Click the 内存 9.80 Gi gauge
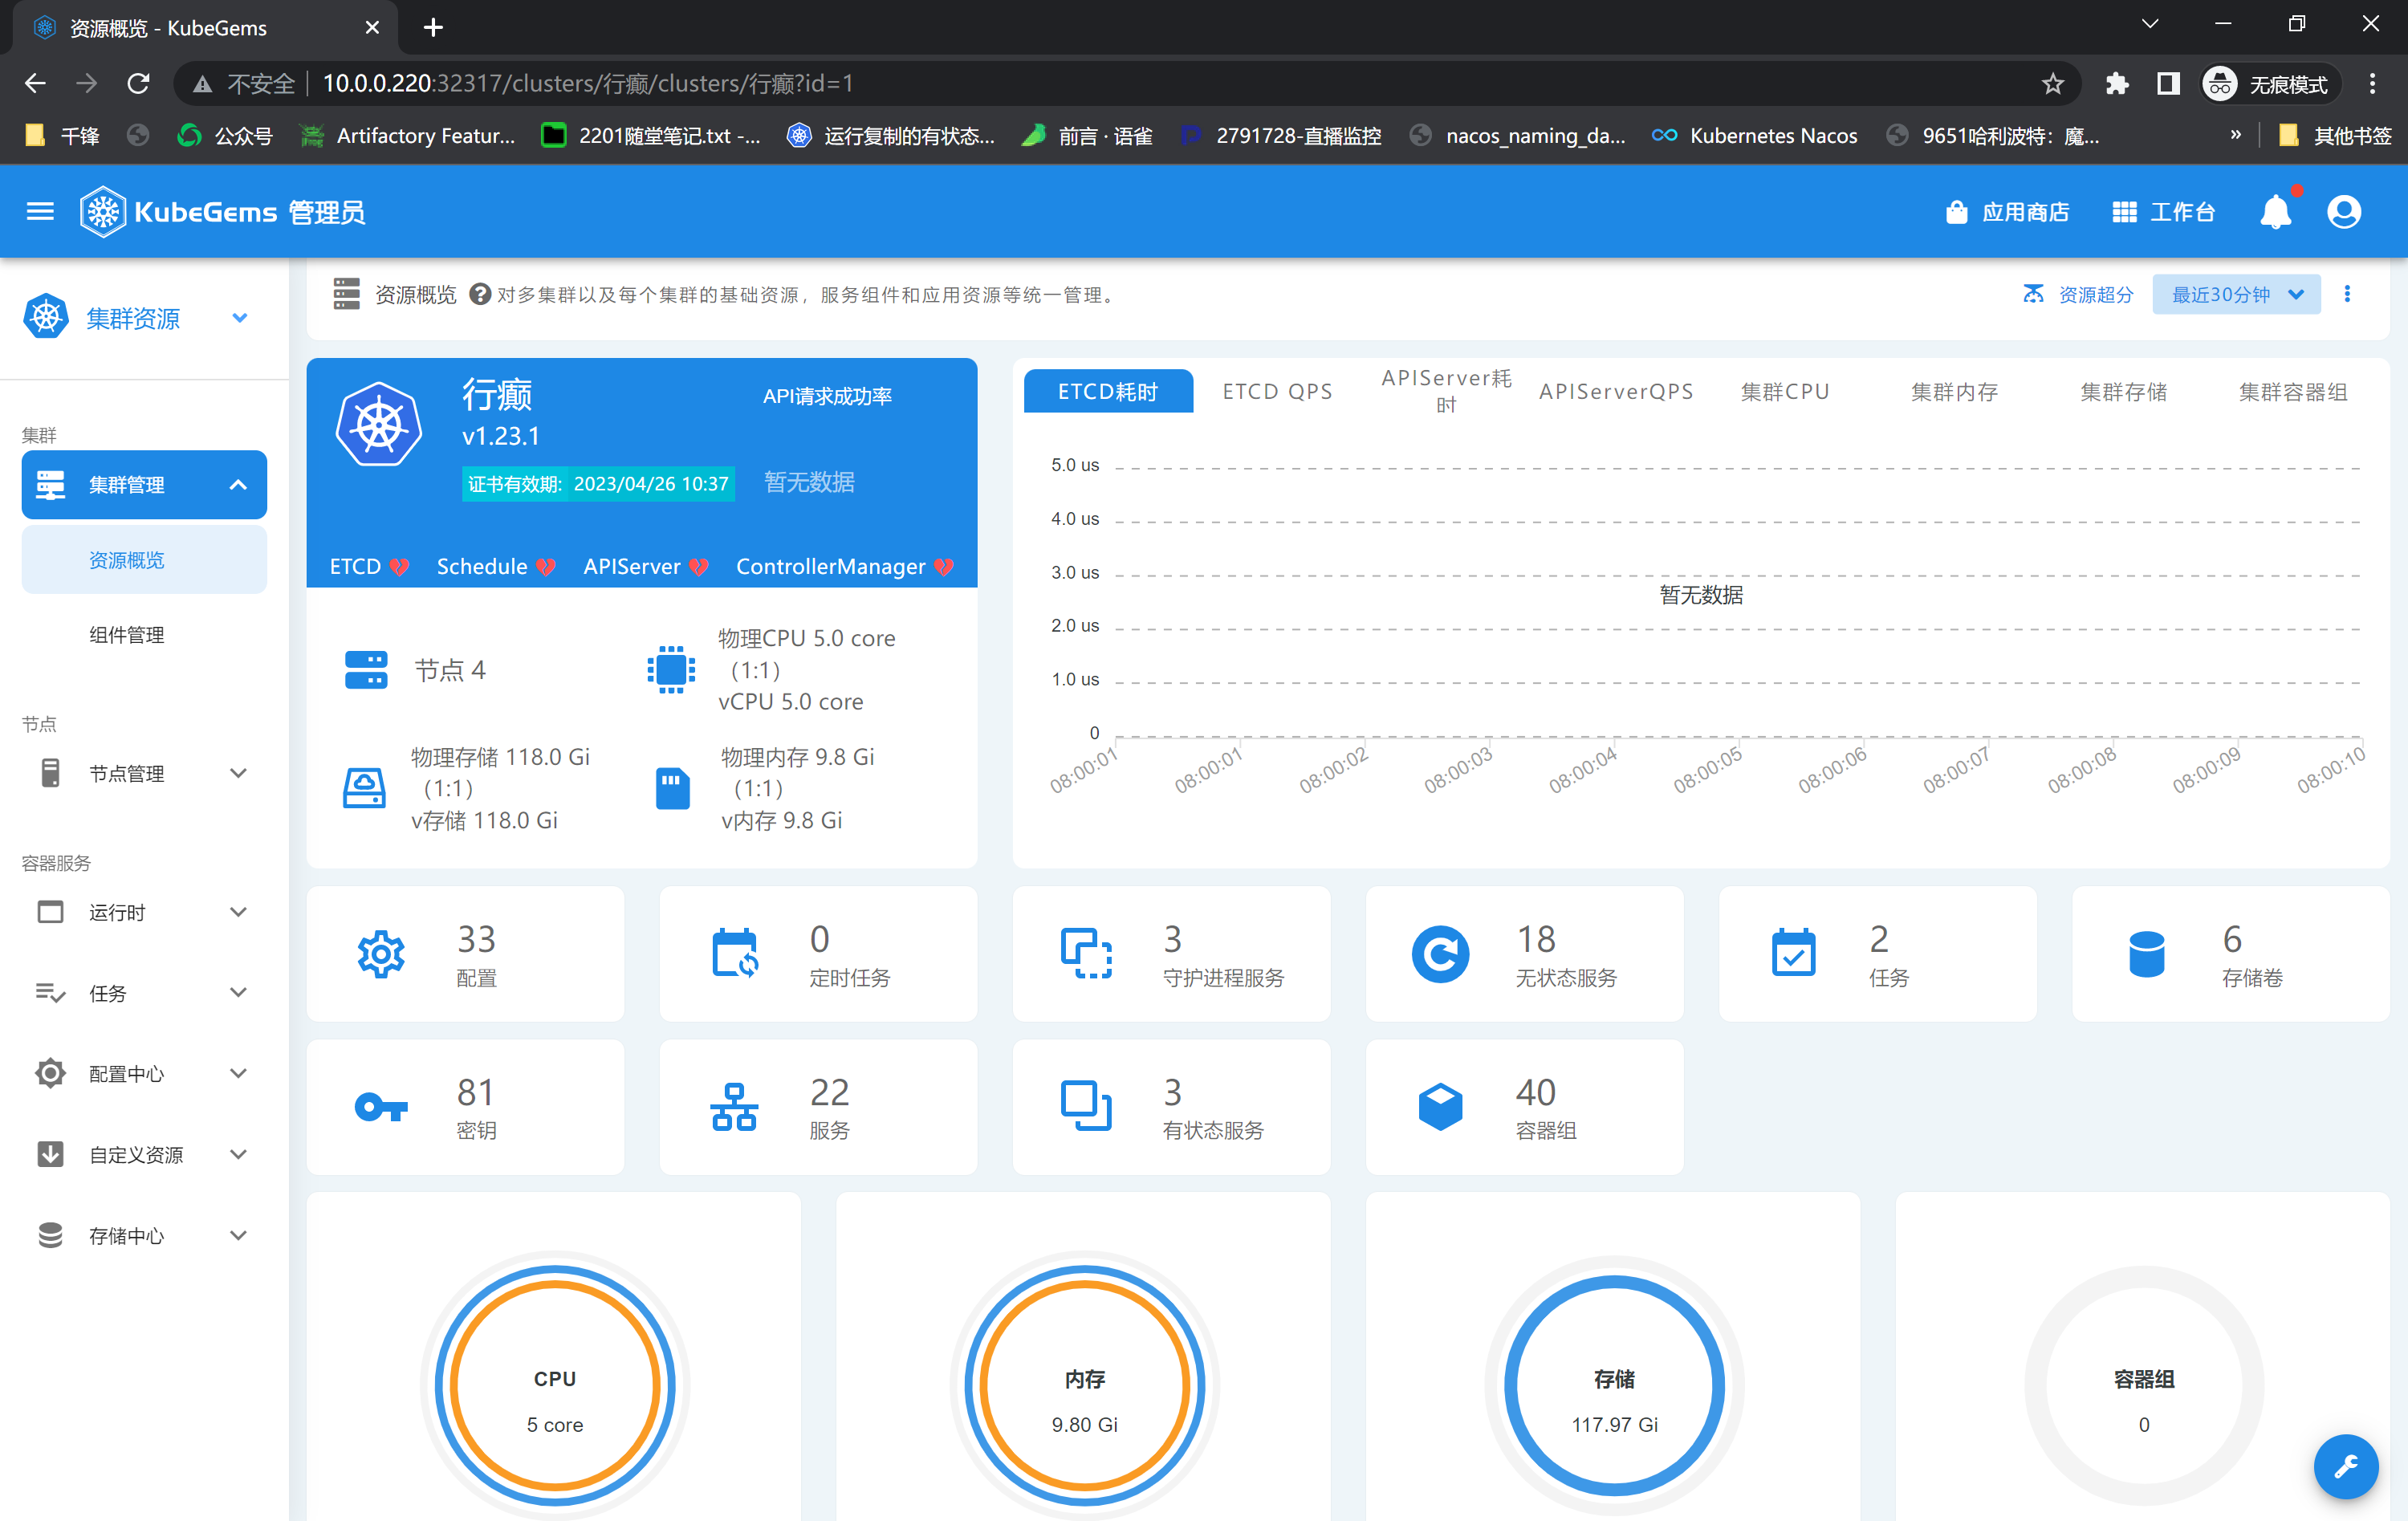 click(x=1085, y=1386)
